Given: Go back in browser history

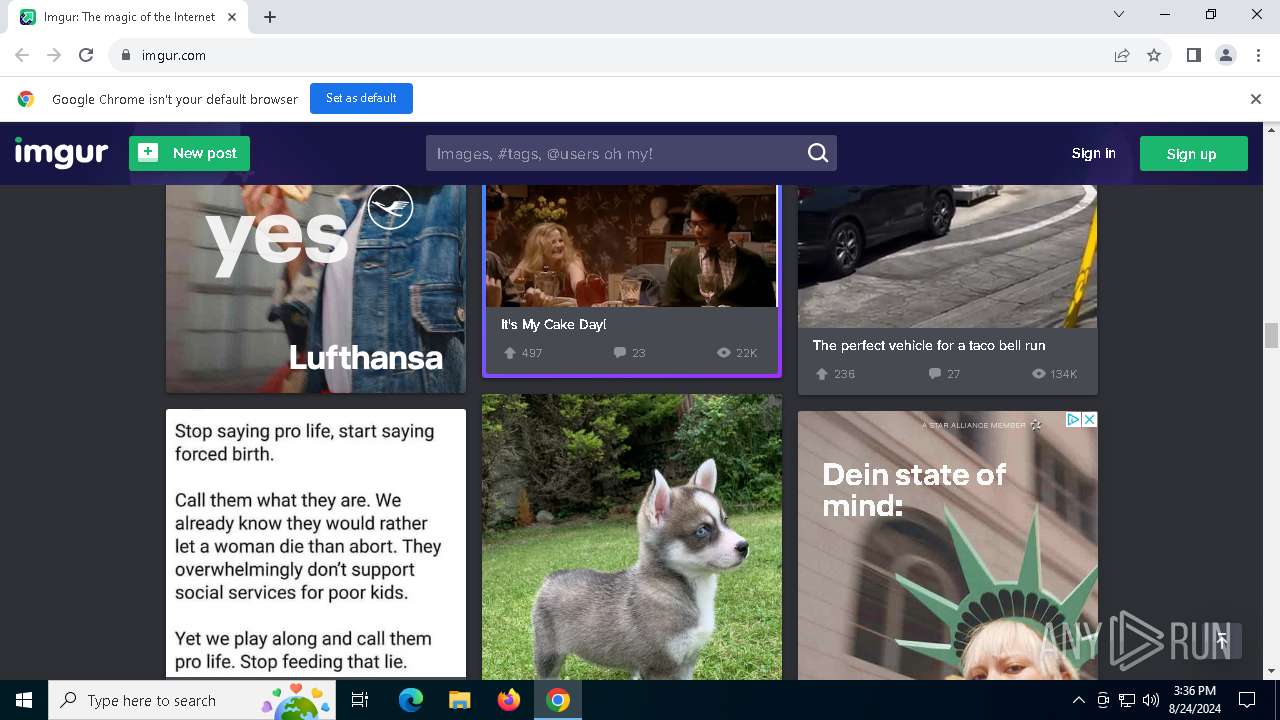Looking at the screenshot, I should [22, 55].
